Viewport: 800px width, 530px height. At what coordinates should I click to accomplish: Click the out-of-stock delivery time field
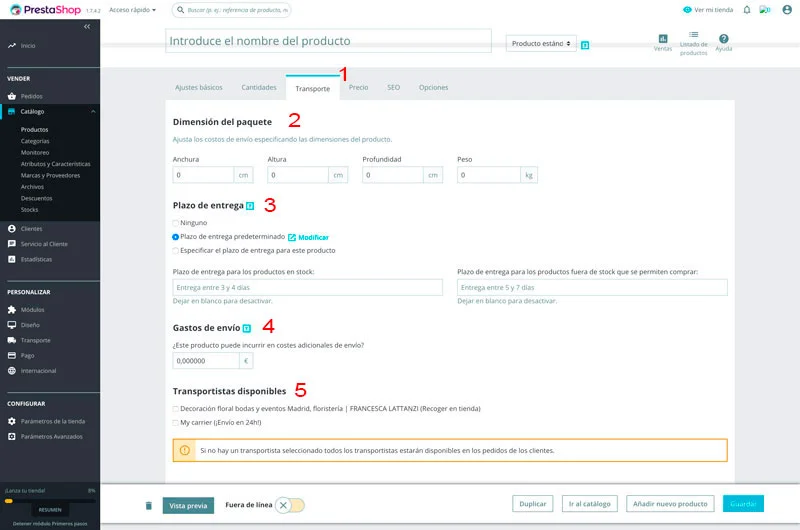point(592,287)
